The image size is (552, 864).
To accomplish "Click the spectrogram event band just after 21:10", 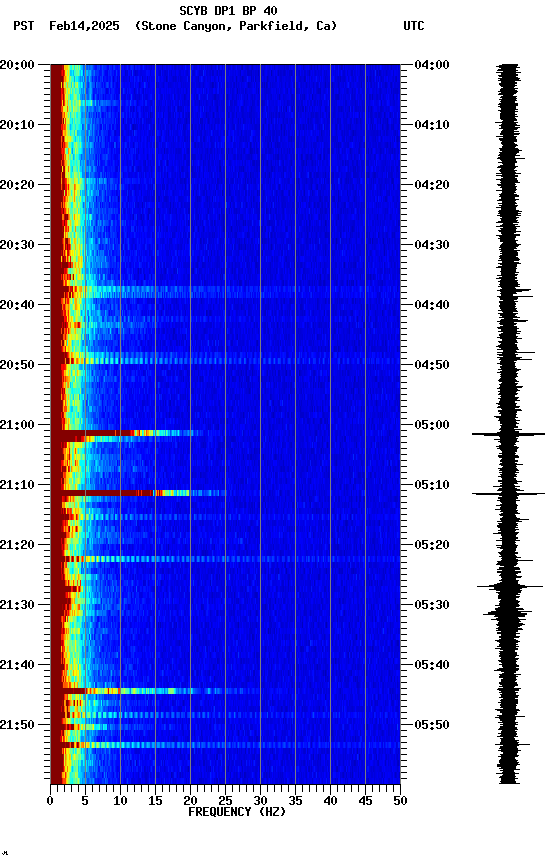I will 139,493.
